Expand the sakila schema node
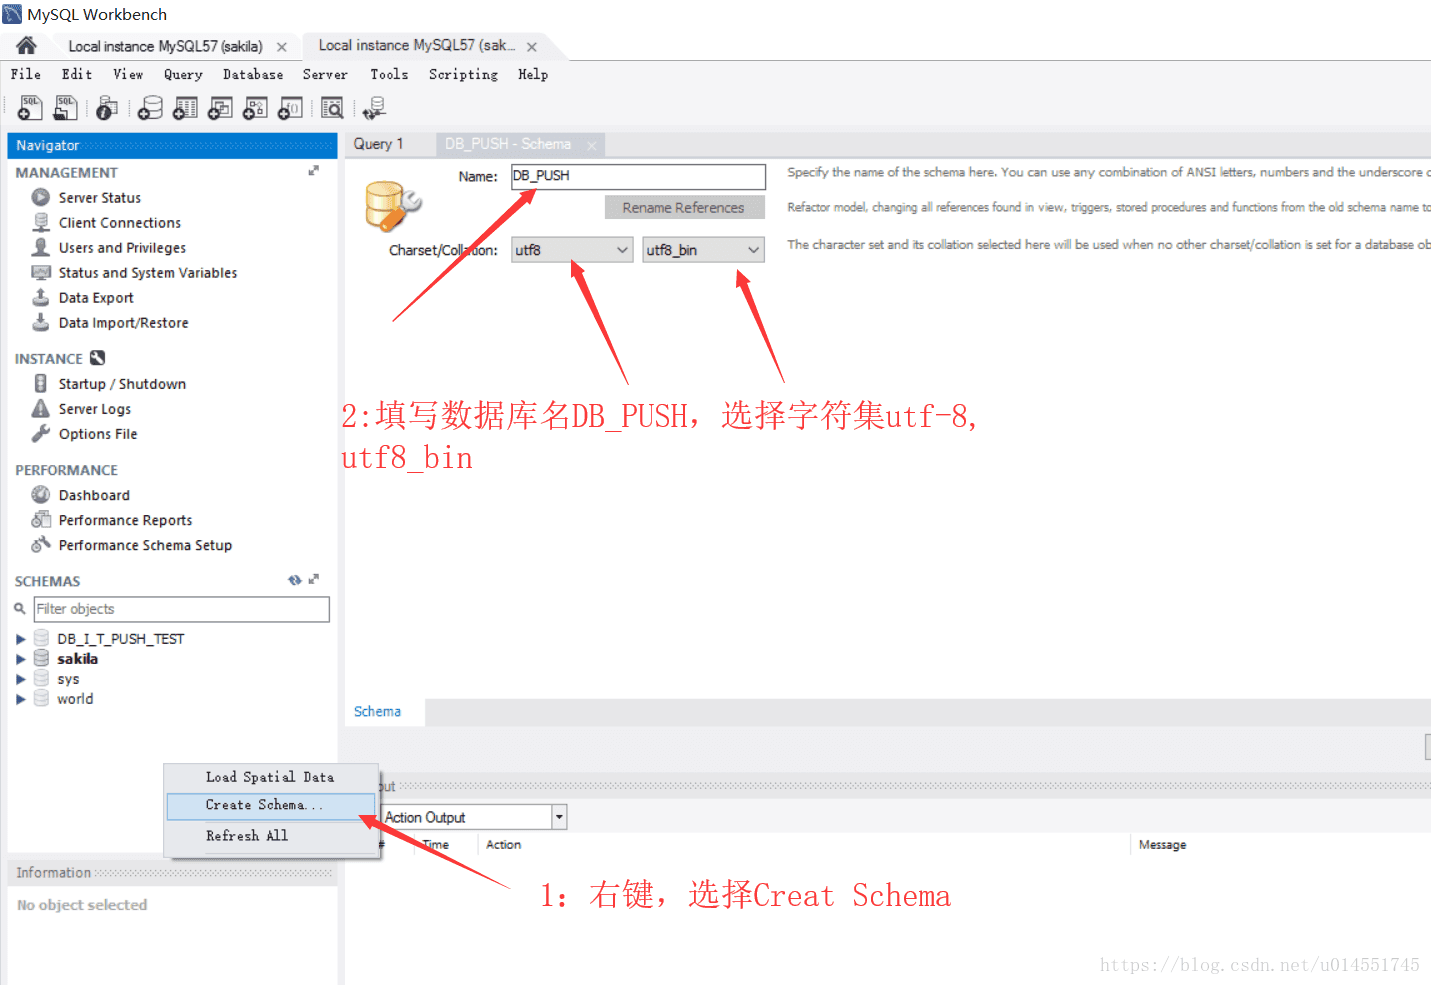The image size is (1431, 985). click(21, 659)
